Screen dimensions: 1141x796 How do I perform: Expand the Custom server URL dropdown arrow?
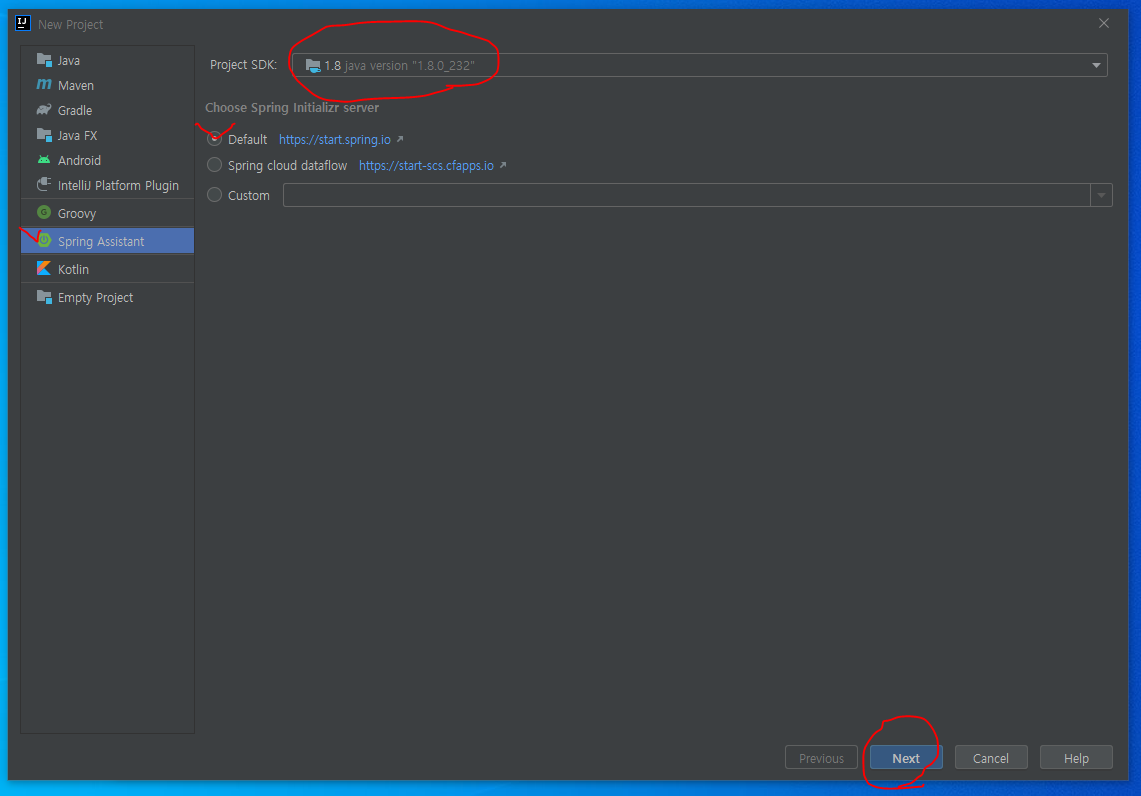[x=1101, y=195]
